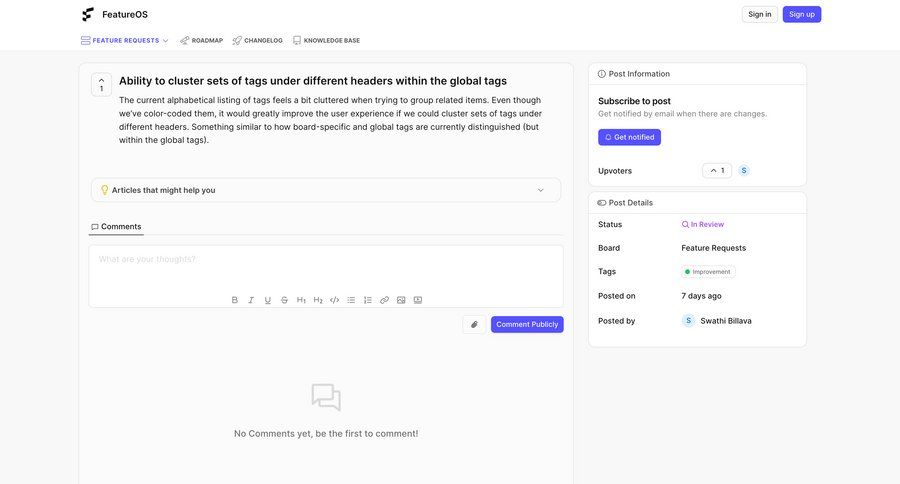The height and width of the screenshot is (484, 900).
Task: Click the Improvement tag
Action: [x=708, y=272]
